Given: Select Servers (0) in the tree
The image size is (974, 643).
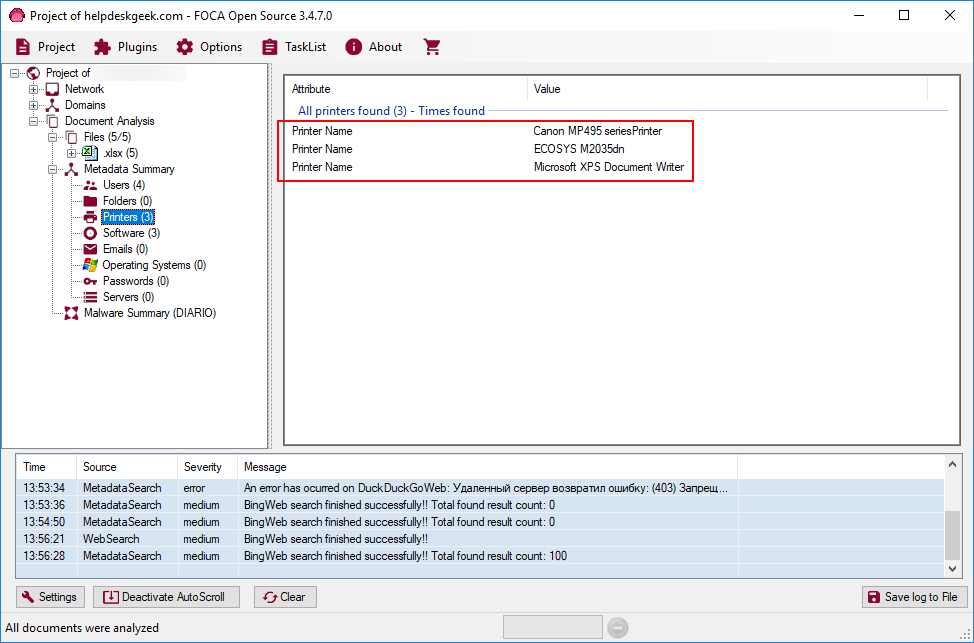Looking at the screenshot, I should pyautogui.click(x=129, y=298).
